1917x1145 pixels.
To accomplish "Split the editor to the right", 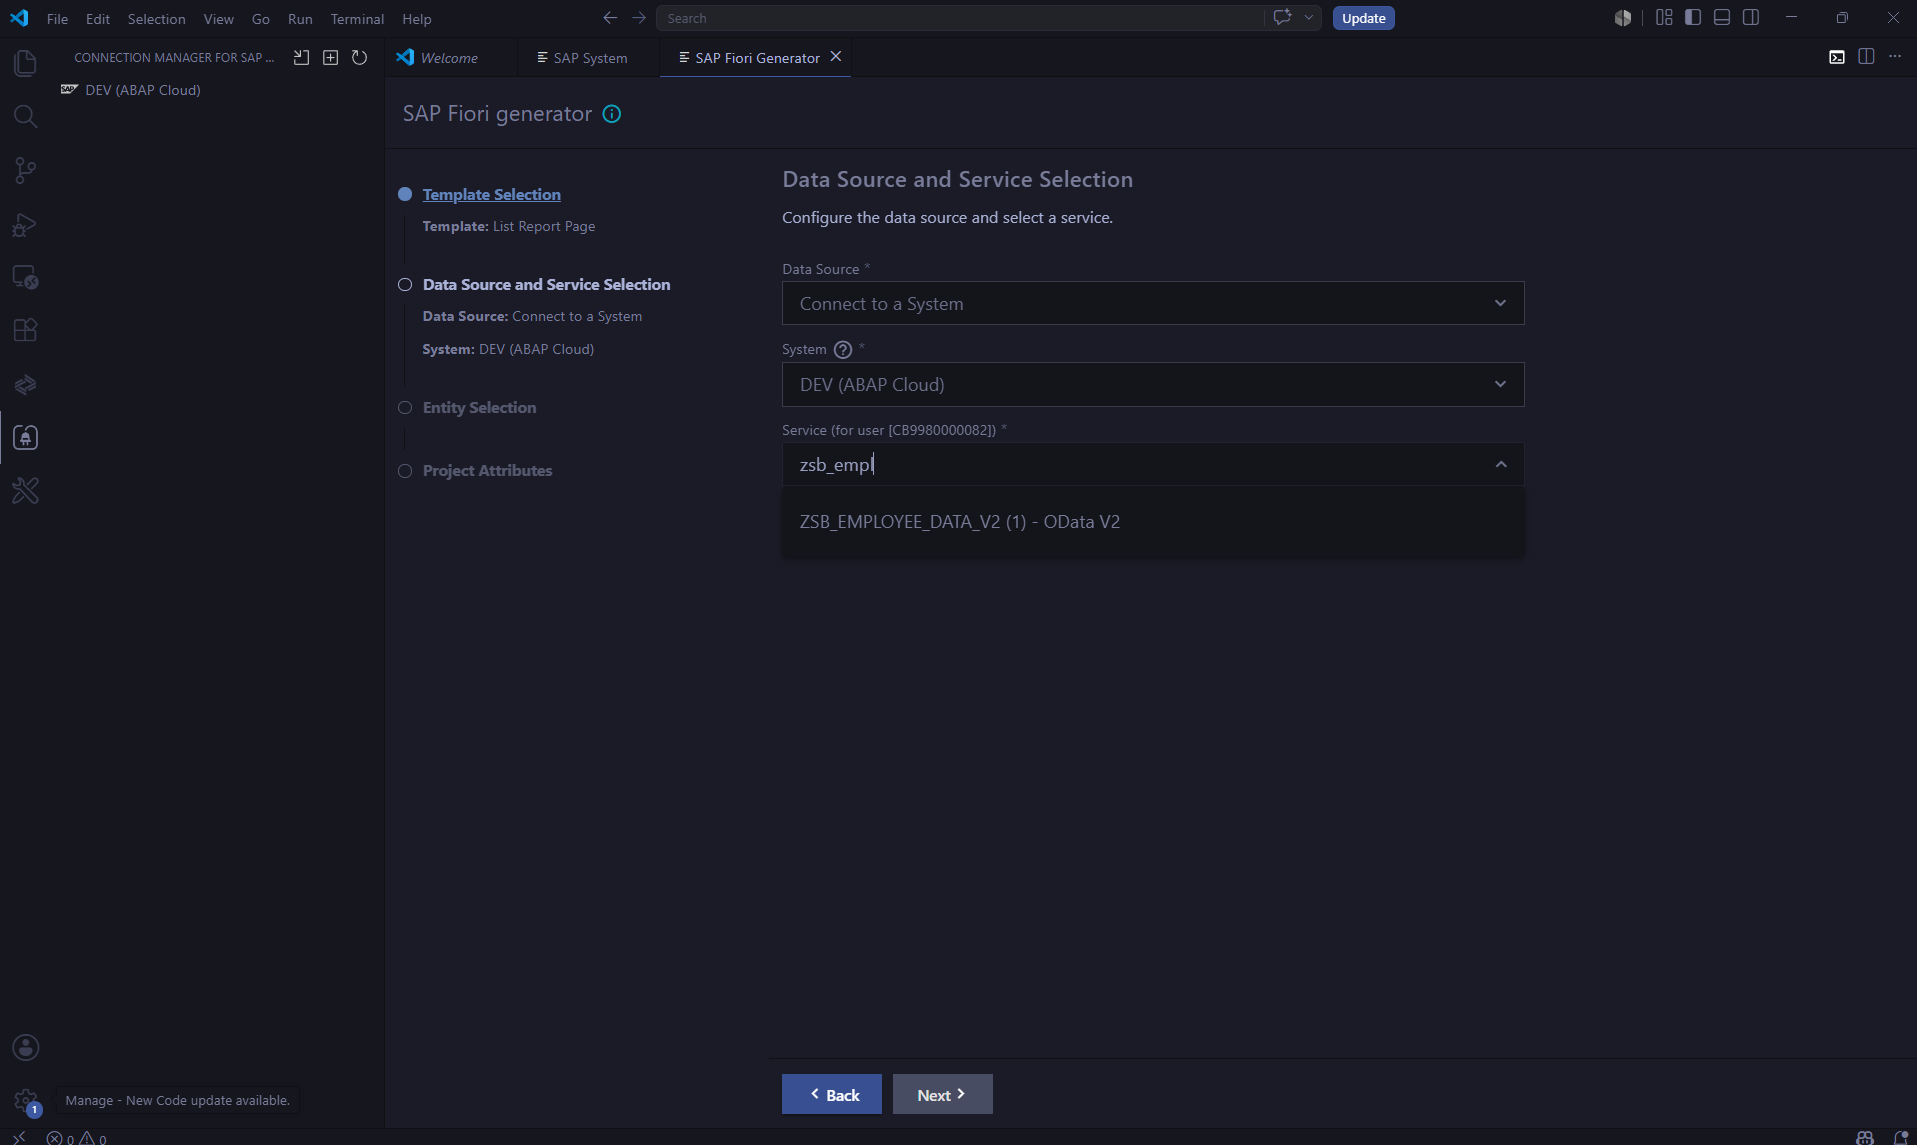I will [1866, 57].
